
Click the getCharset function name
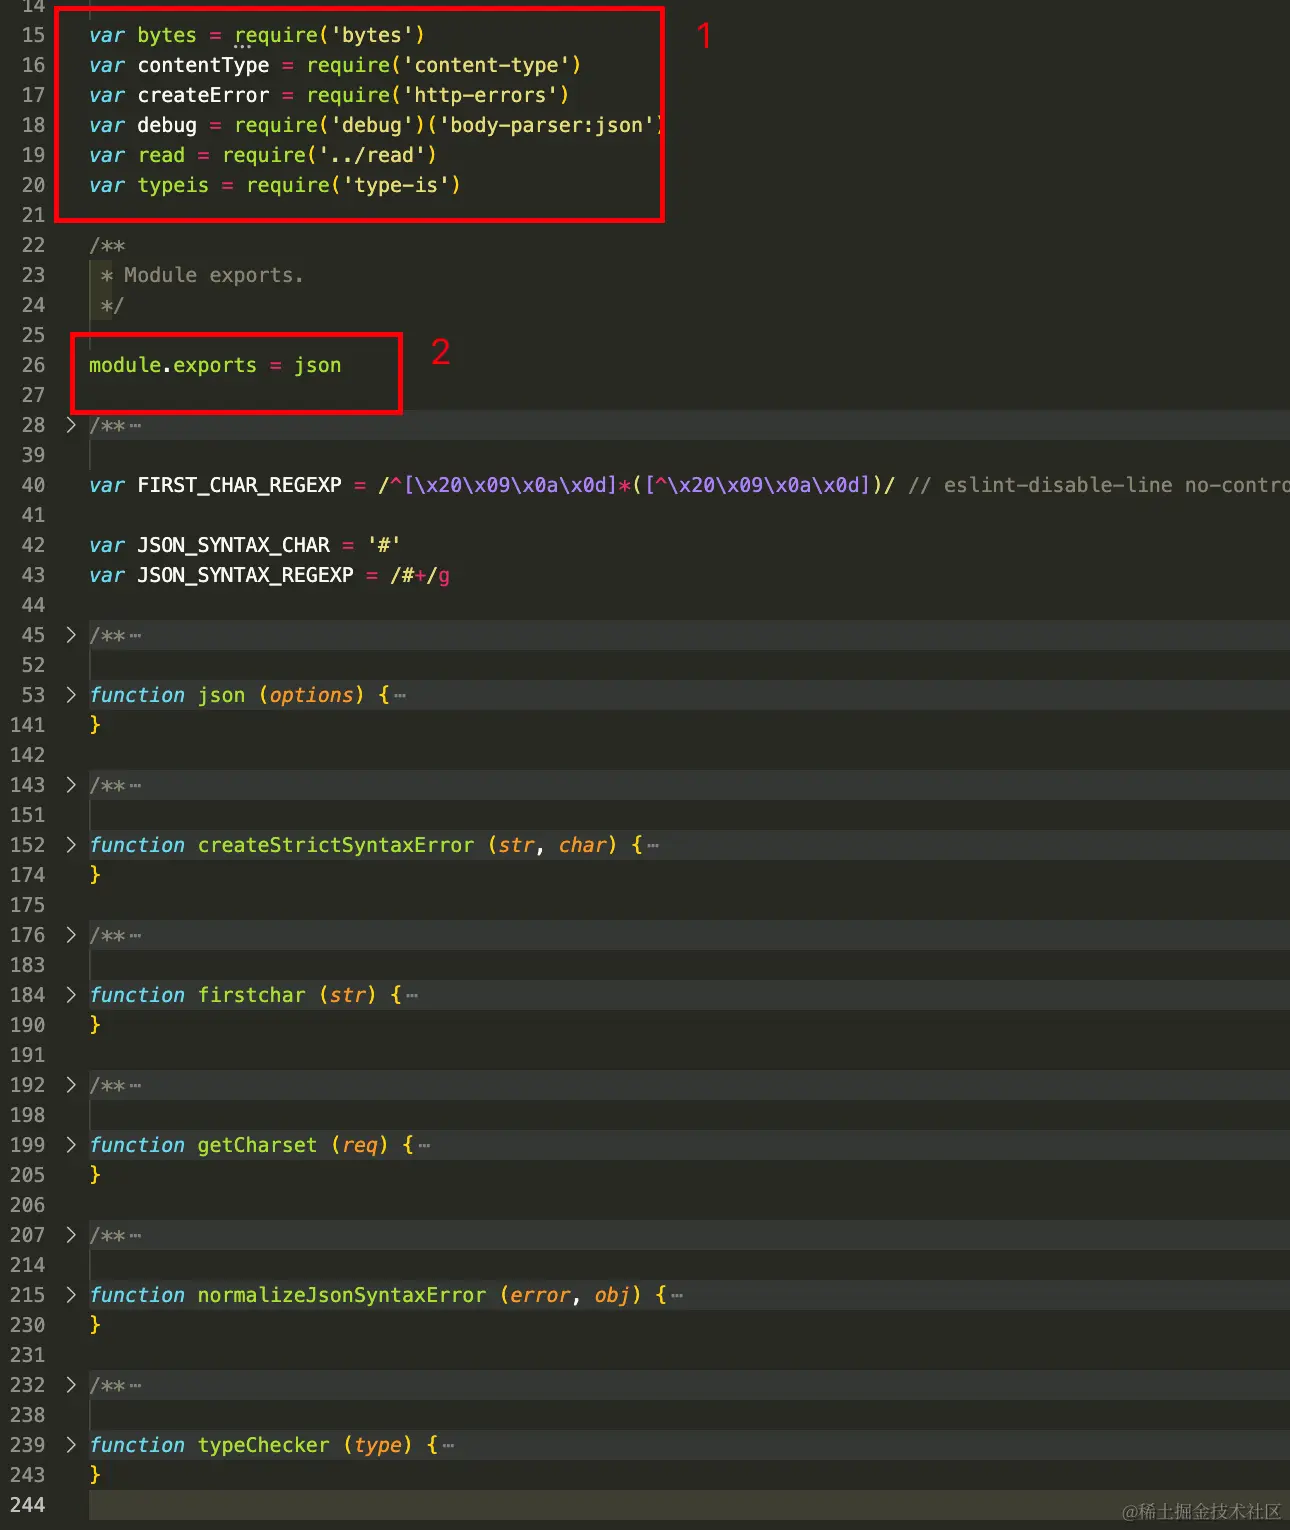(257, 1145)
